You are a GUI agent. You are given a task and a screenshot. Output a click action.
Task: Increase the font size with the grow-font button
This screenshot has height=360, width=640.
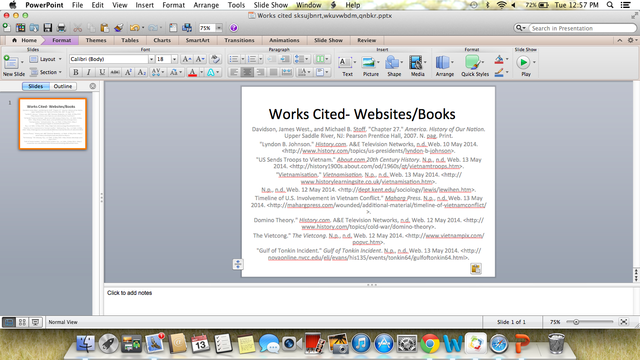click(187, 59)
